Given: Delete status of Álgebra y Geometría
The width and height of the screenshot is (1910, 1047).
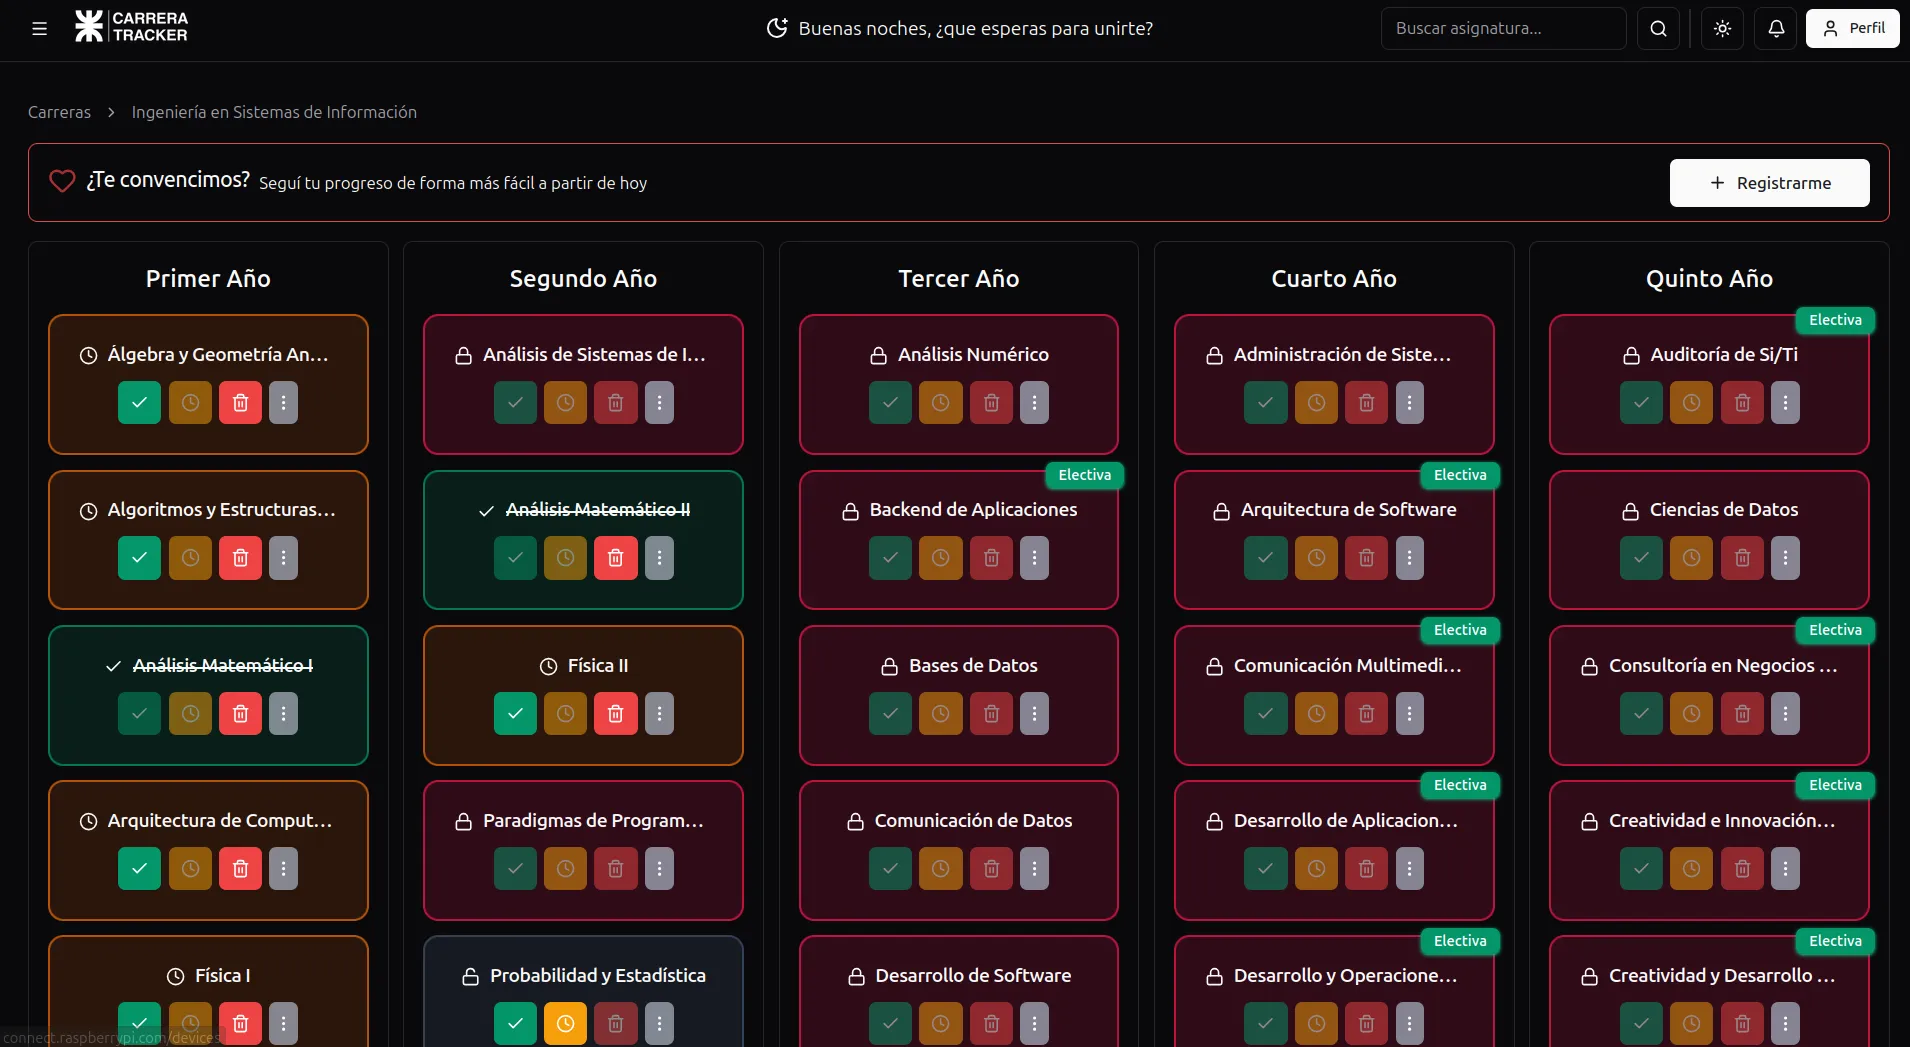Looking at the screenshot, I should coord(240,403).
